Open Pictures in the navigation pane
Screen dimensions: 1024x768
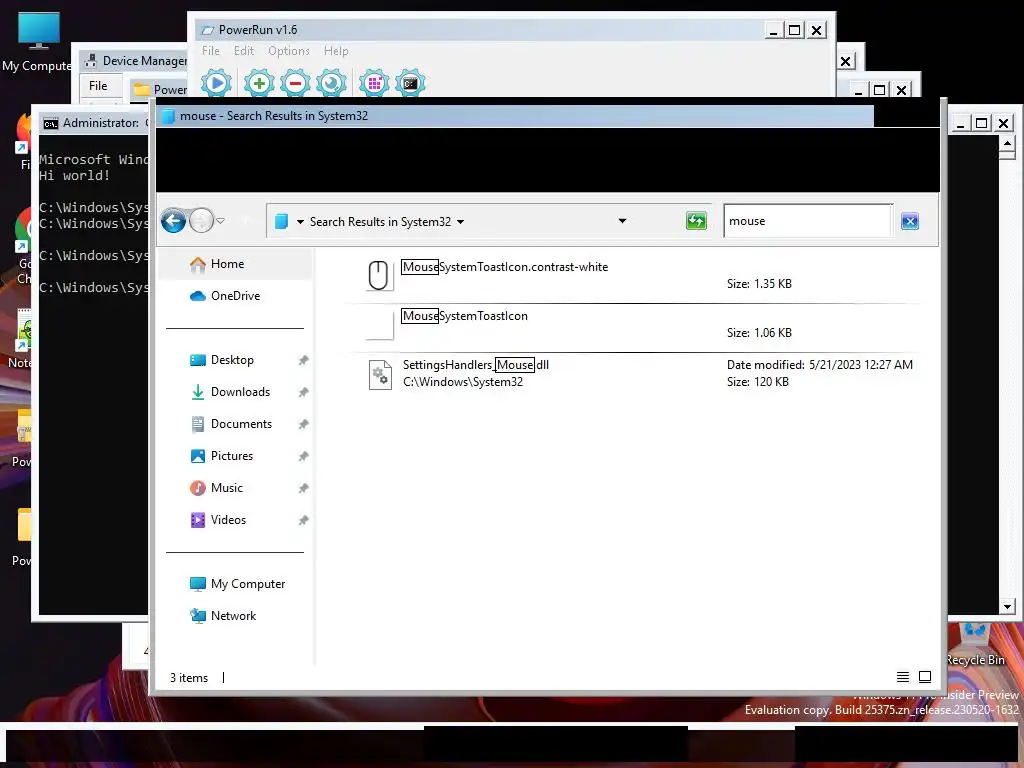point(235,456)
